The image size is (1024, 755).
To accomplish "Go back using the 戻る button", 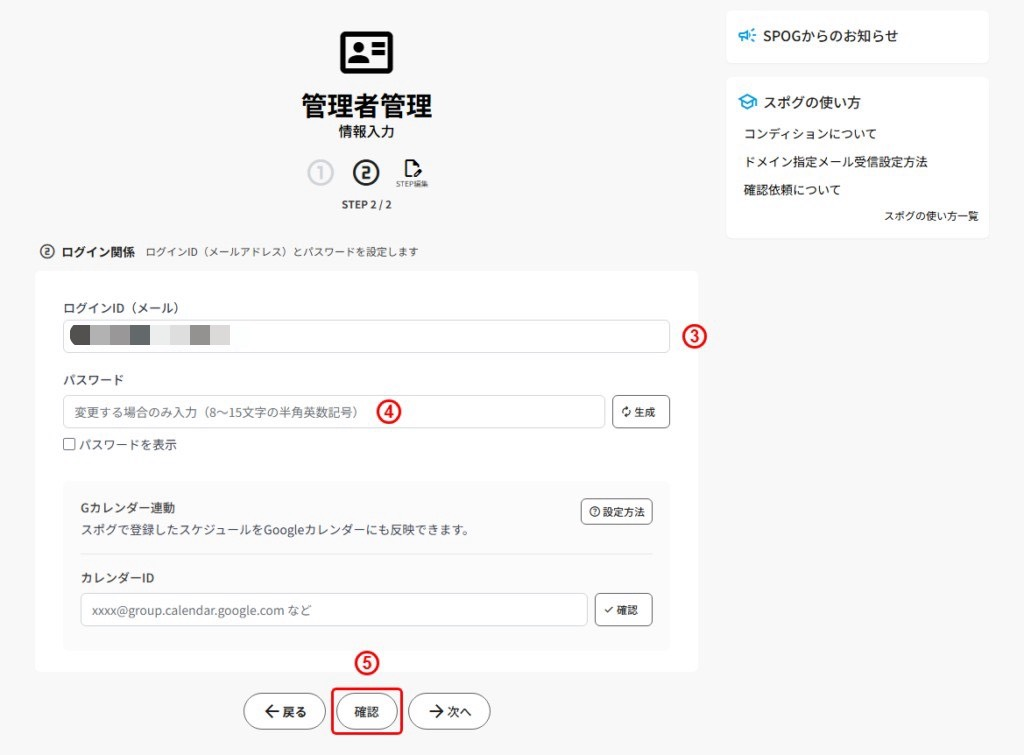I will 285,711.
